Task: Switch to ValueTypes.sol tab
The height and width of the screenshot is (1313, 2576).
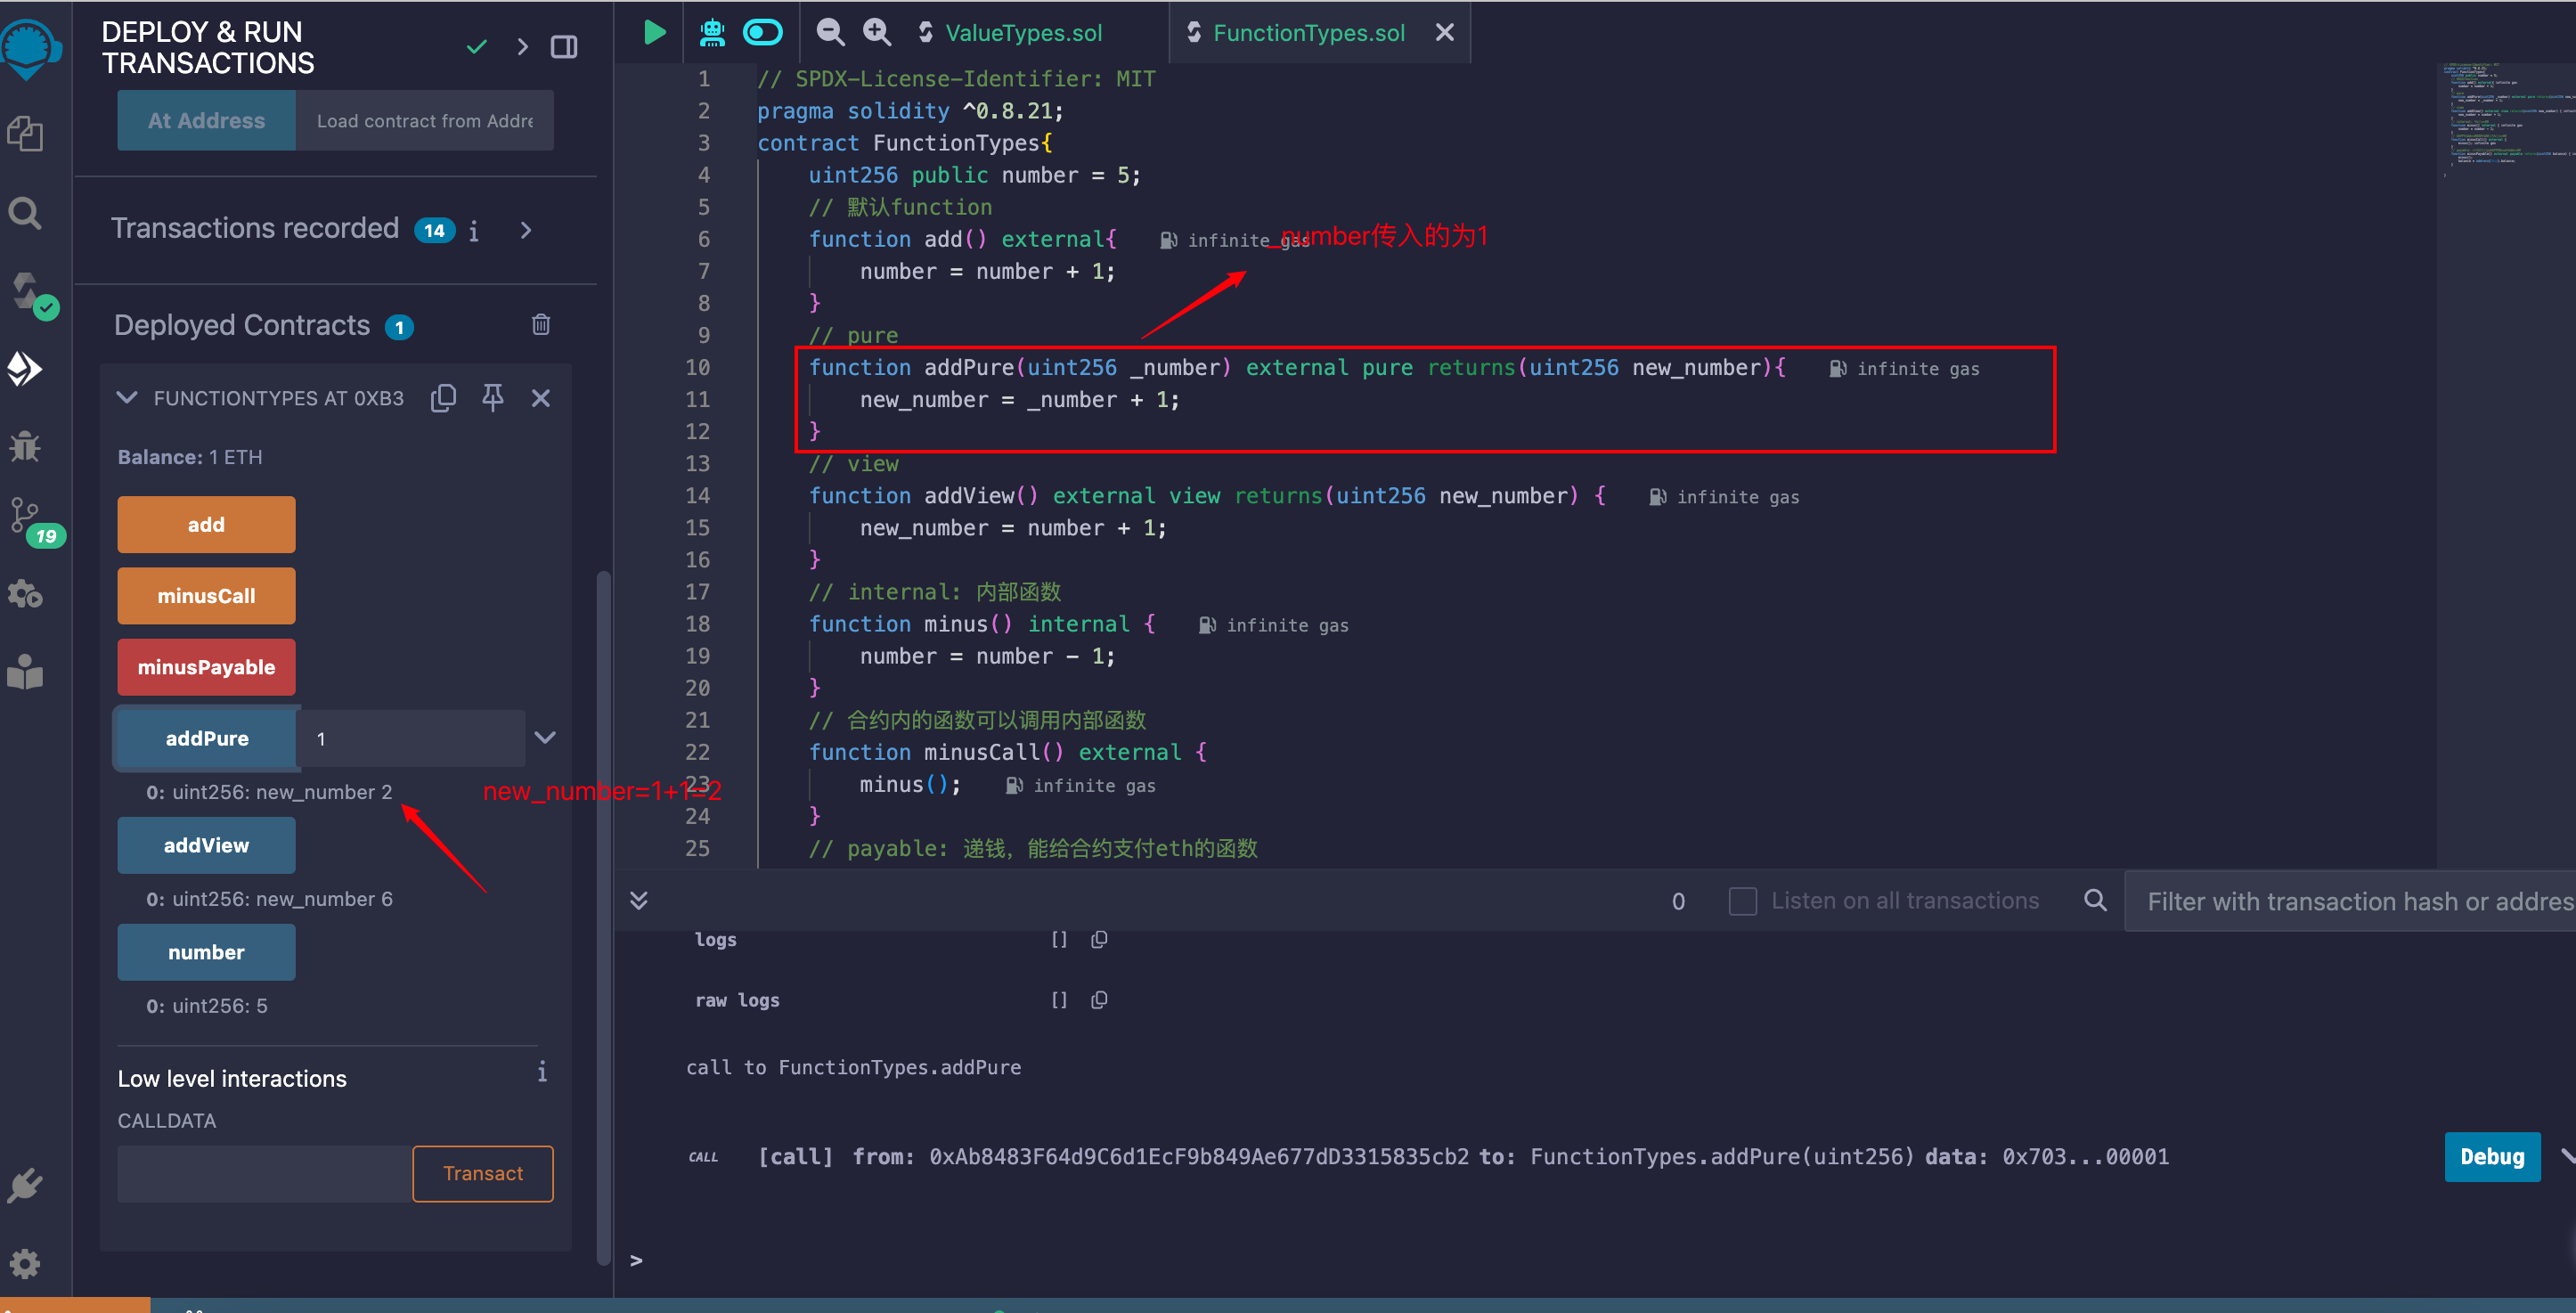Action: point(1023,33)
